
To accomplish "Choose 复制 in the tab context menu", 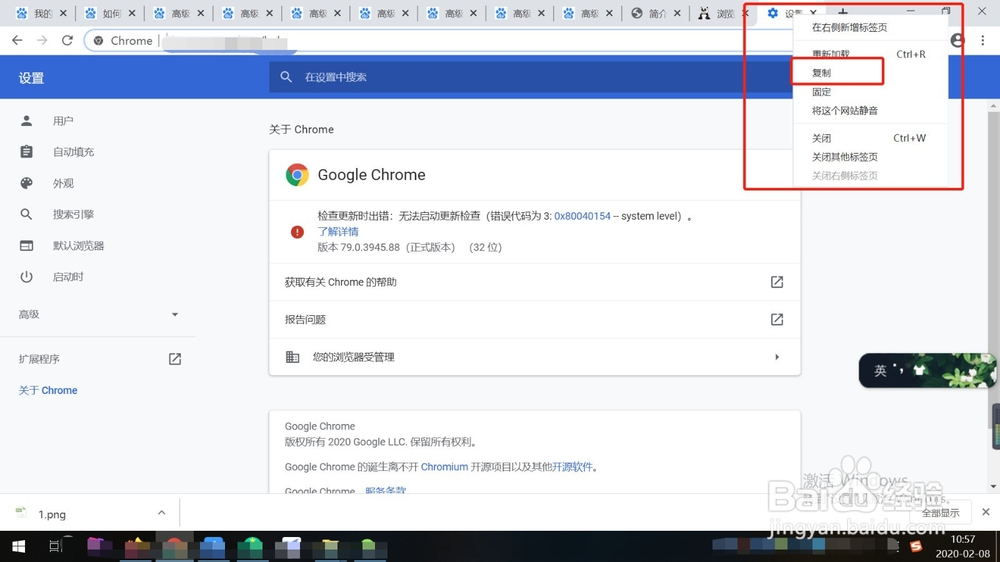I will [821, 73].
